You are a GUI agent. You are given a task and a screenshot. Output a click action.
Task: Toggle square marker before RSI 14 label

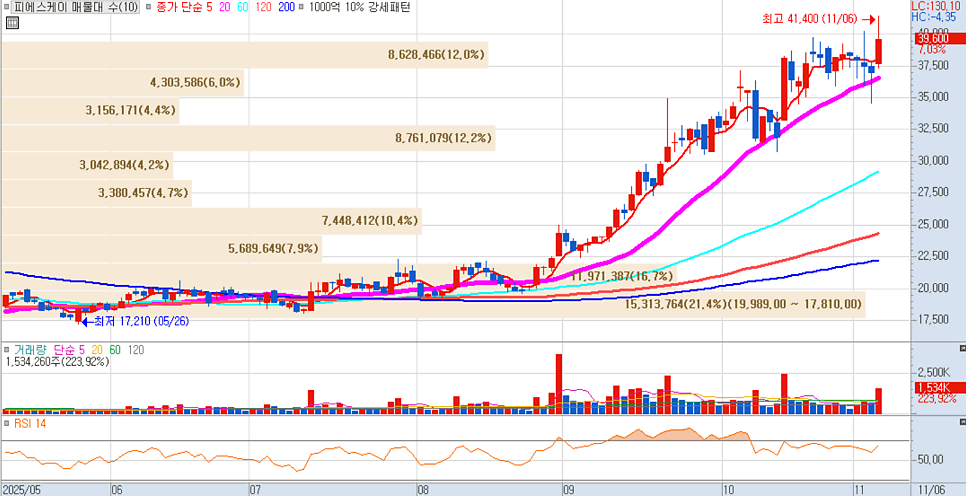point(8,424)
